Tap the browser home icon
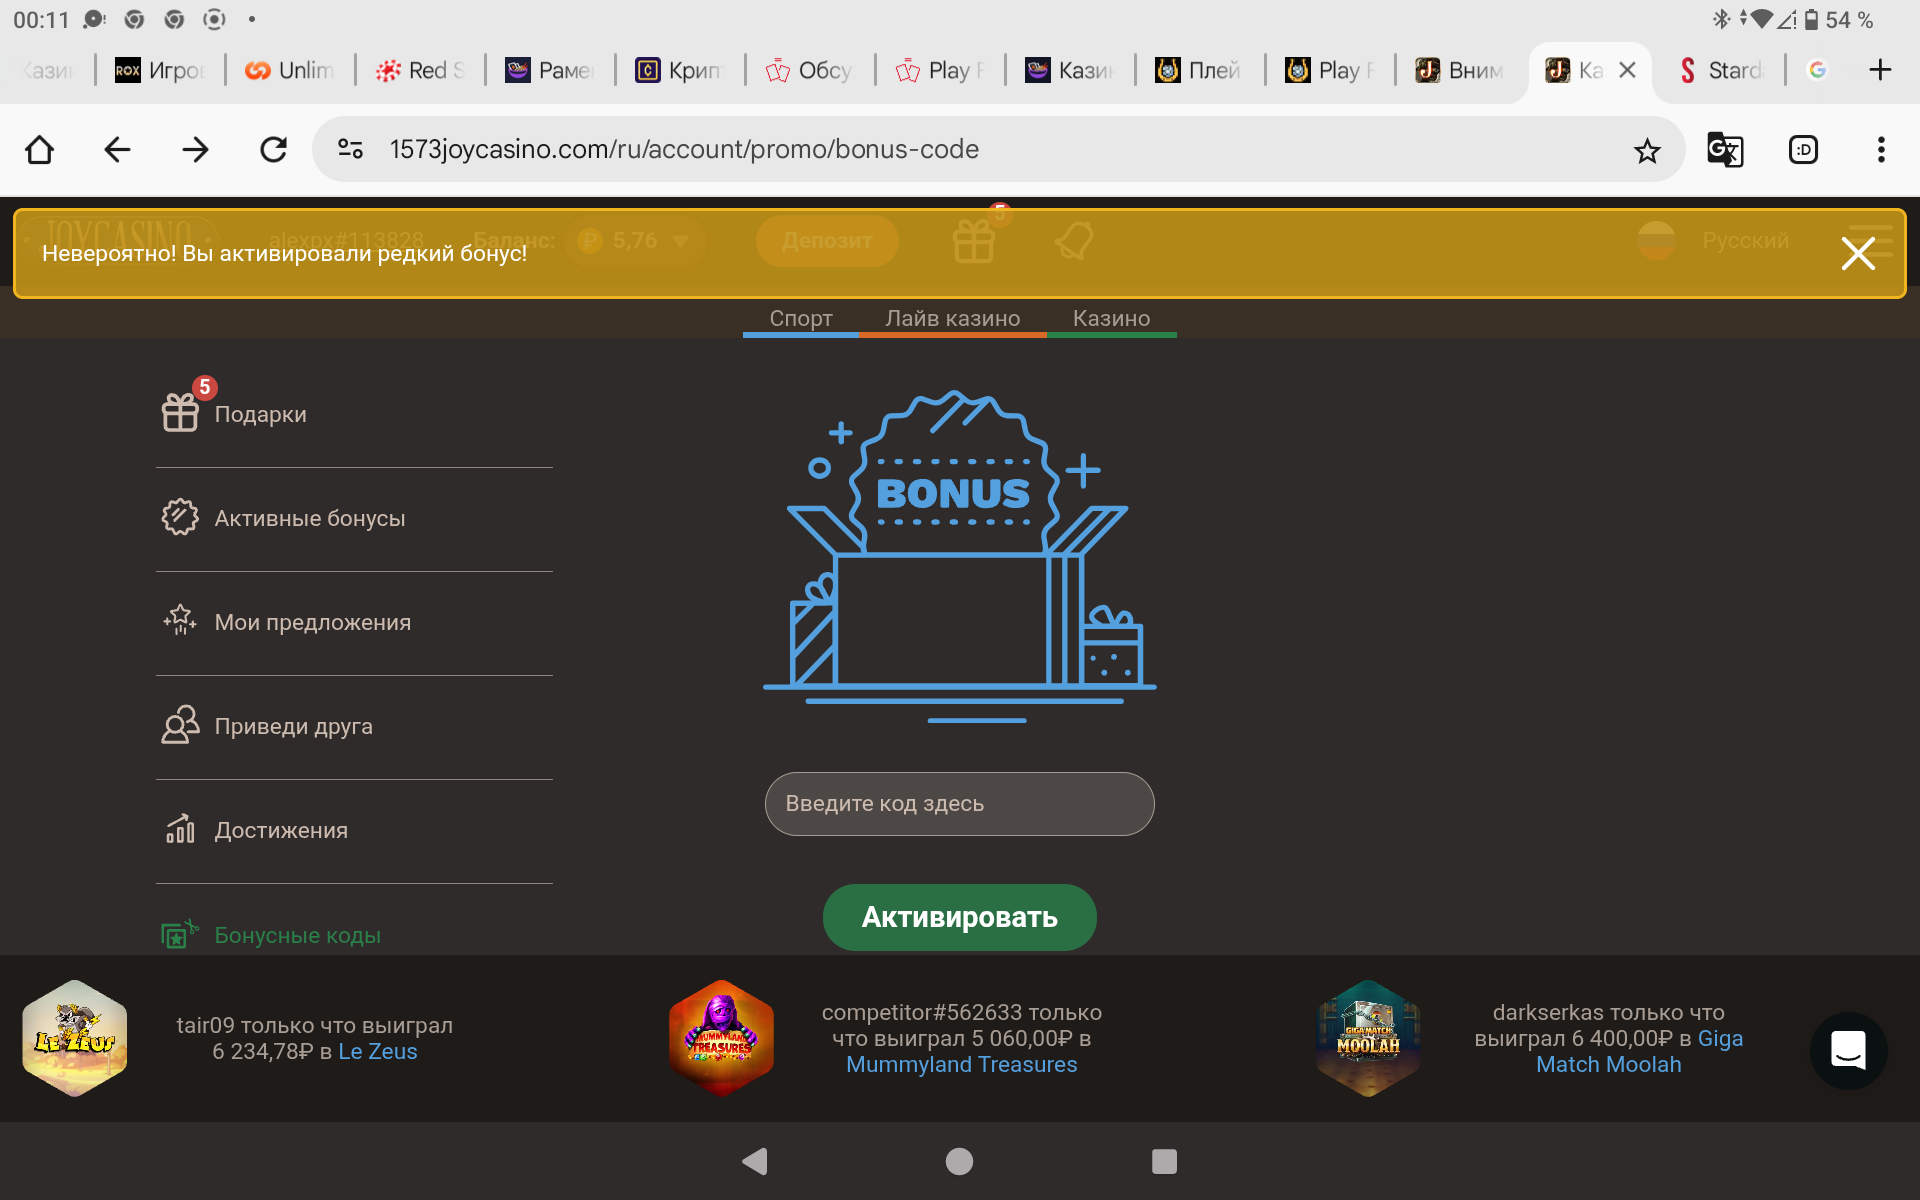 point(40,150)
